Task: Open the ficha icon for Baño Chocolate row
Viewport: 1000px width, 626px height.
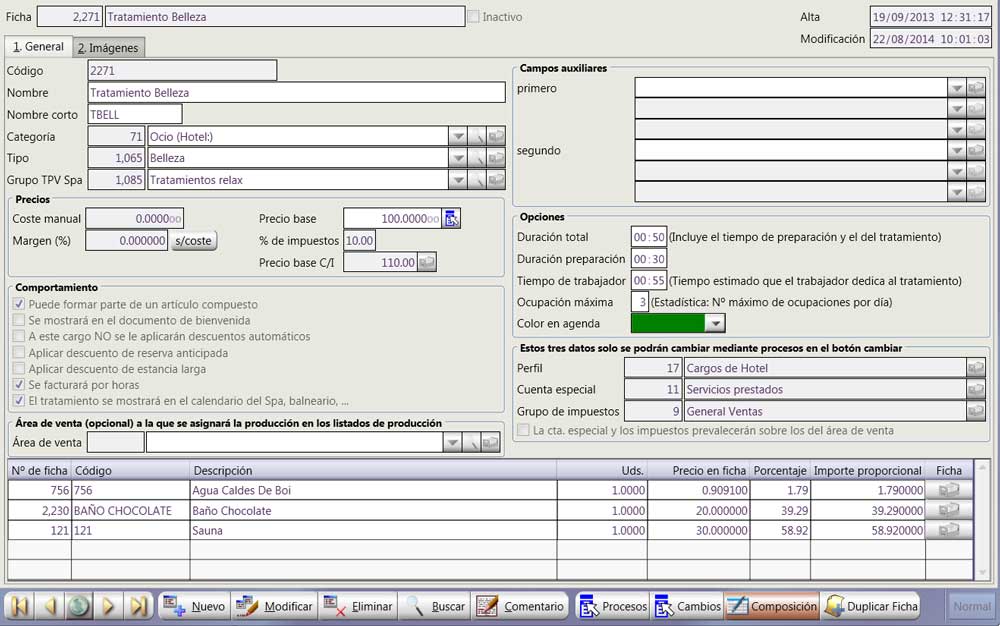Action: (x=948, y=510)
